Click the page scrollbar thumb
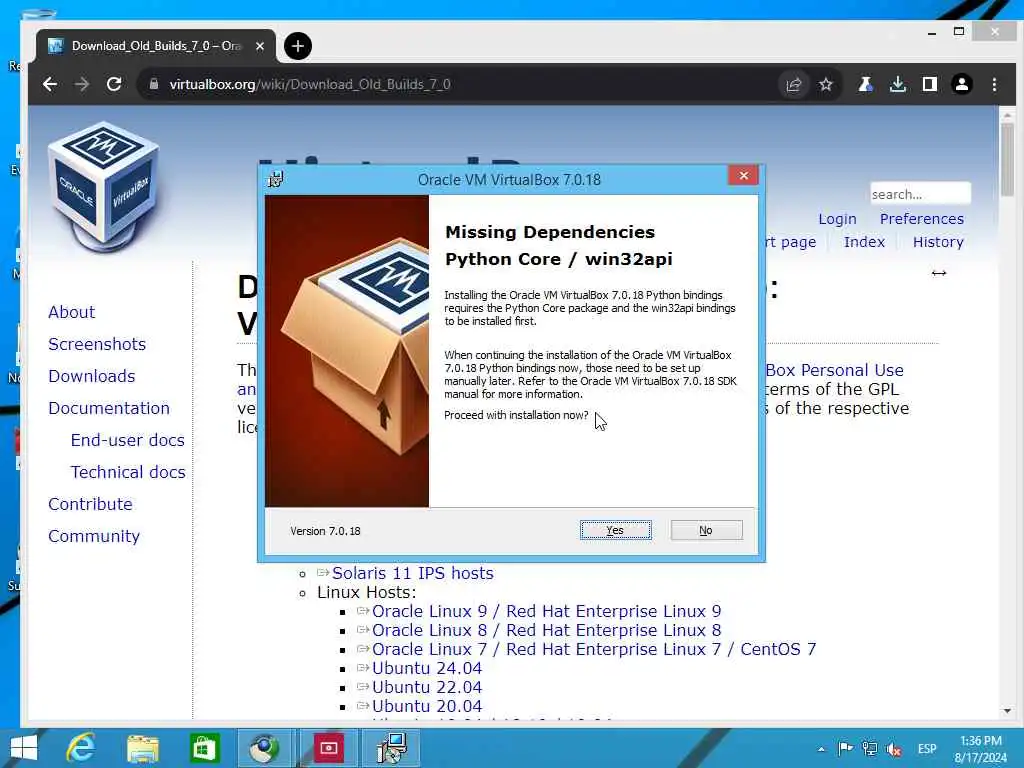Image resolution: width=1024 pixels, height=768 pixels. click(1007, 159)
